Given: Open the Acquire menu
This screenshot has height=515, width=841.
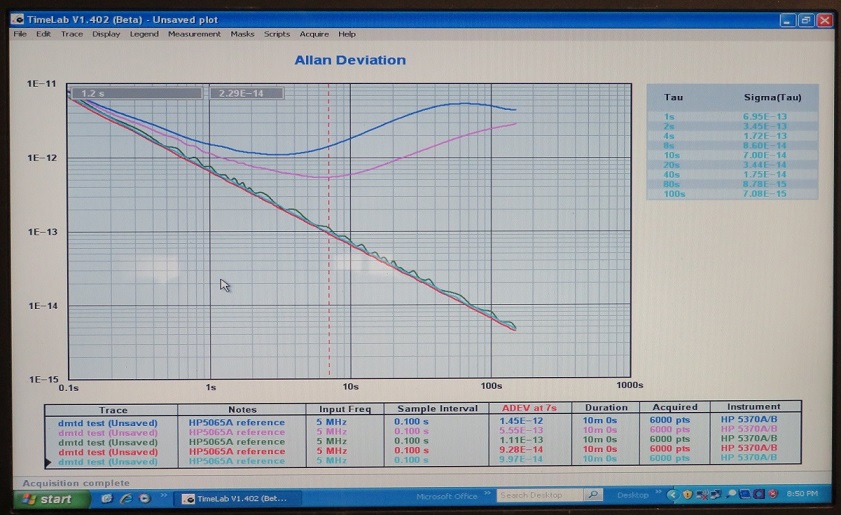Looking at the screenshot, I should [314, 34].
